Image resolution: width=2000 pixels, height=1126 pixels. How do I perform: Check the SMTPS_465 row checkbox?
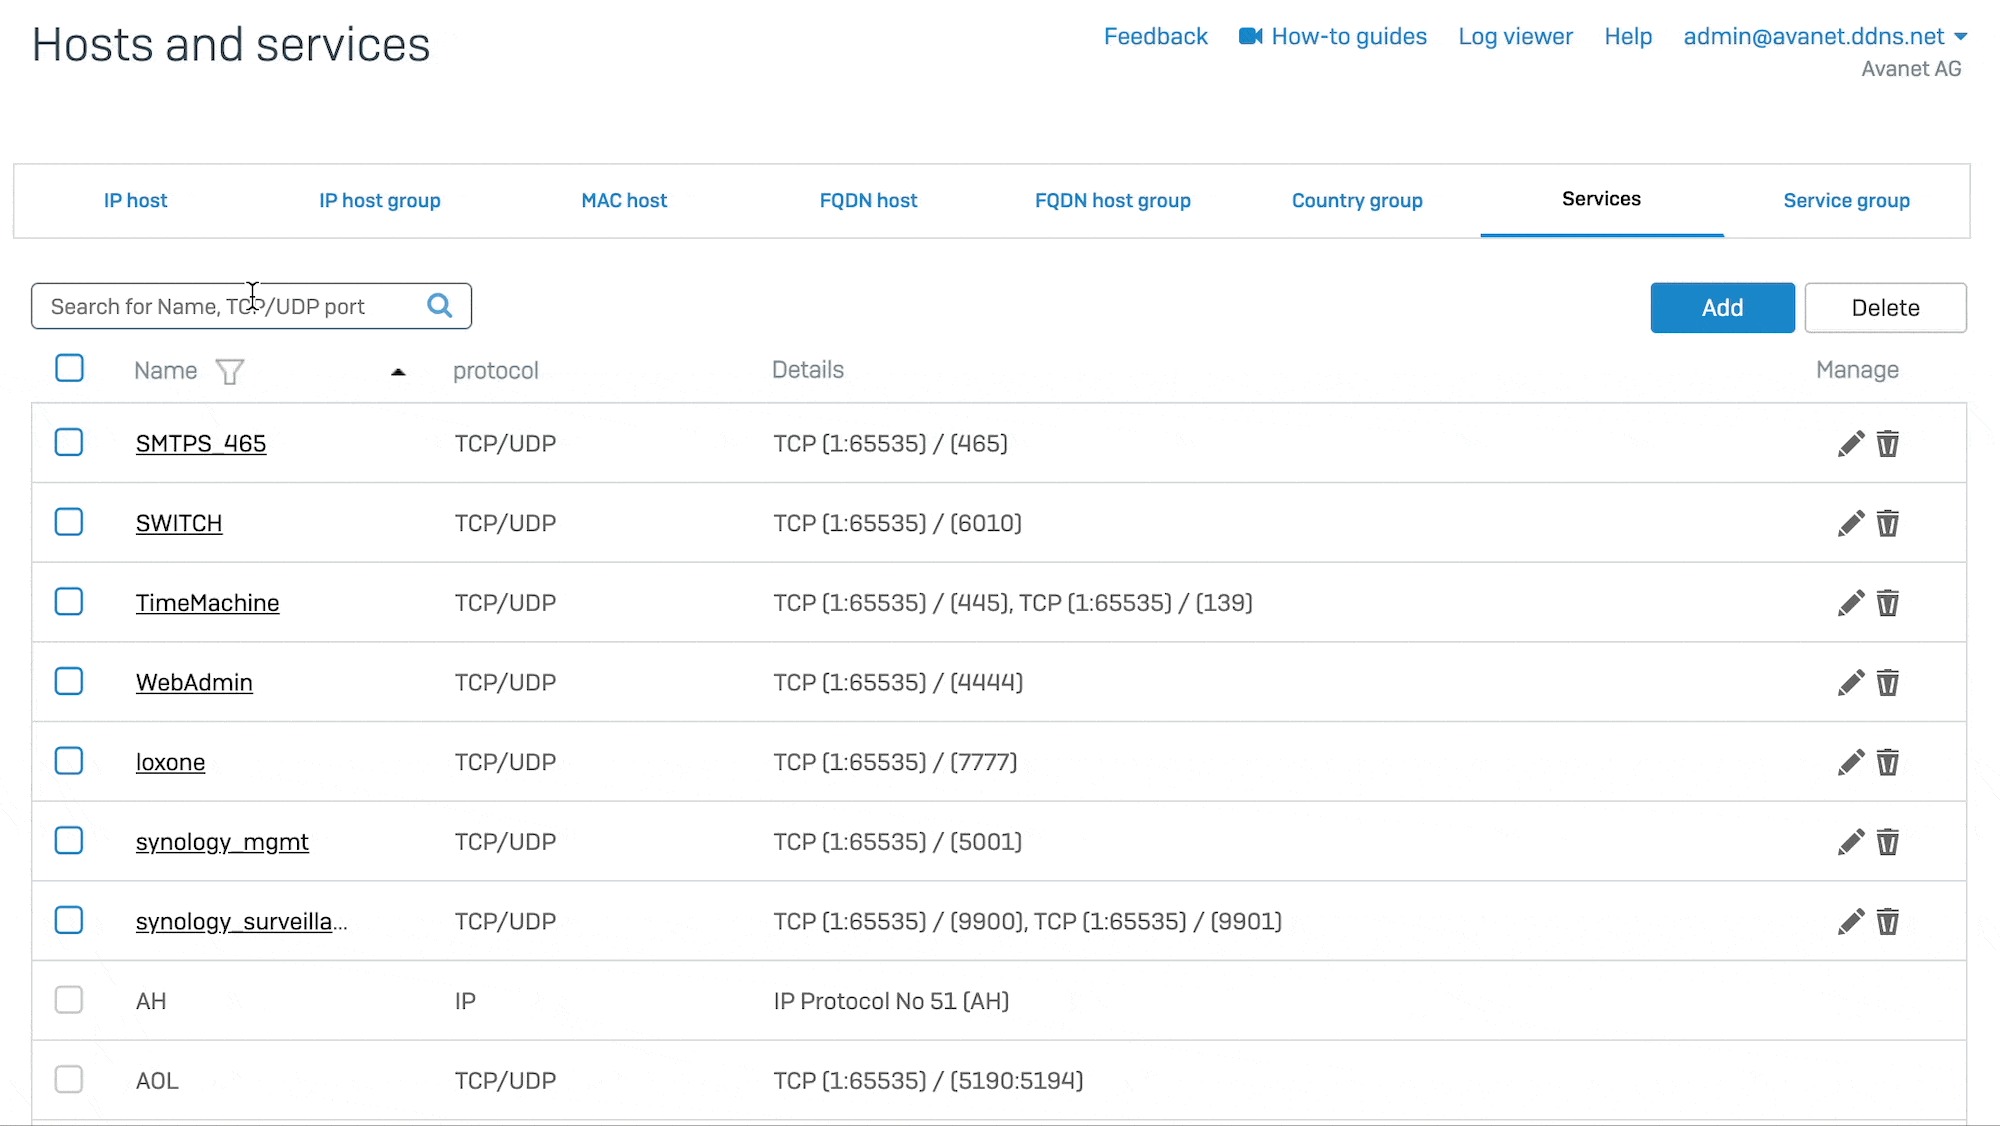coord(69,442)
